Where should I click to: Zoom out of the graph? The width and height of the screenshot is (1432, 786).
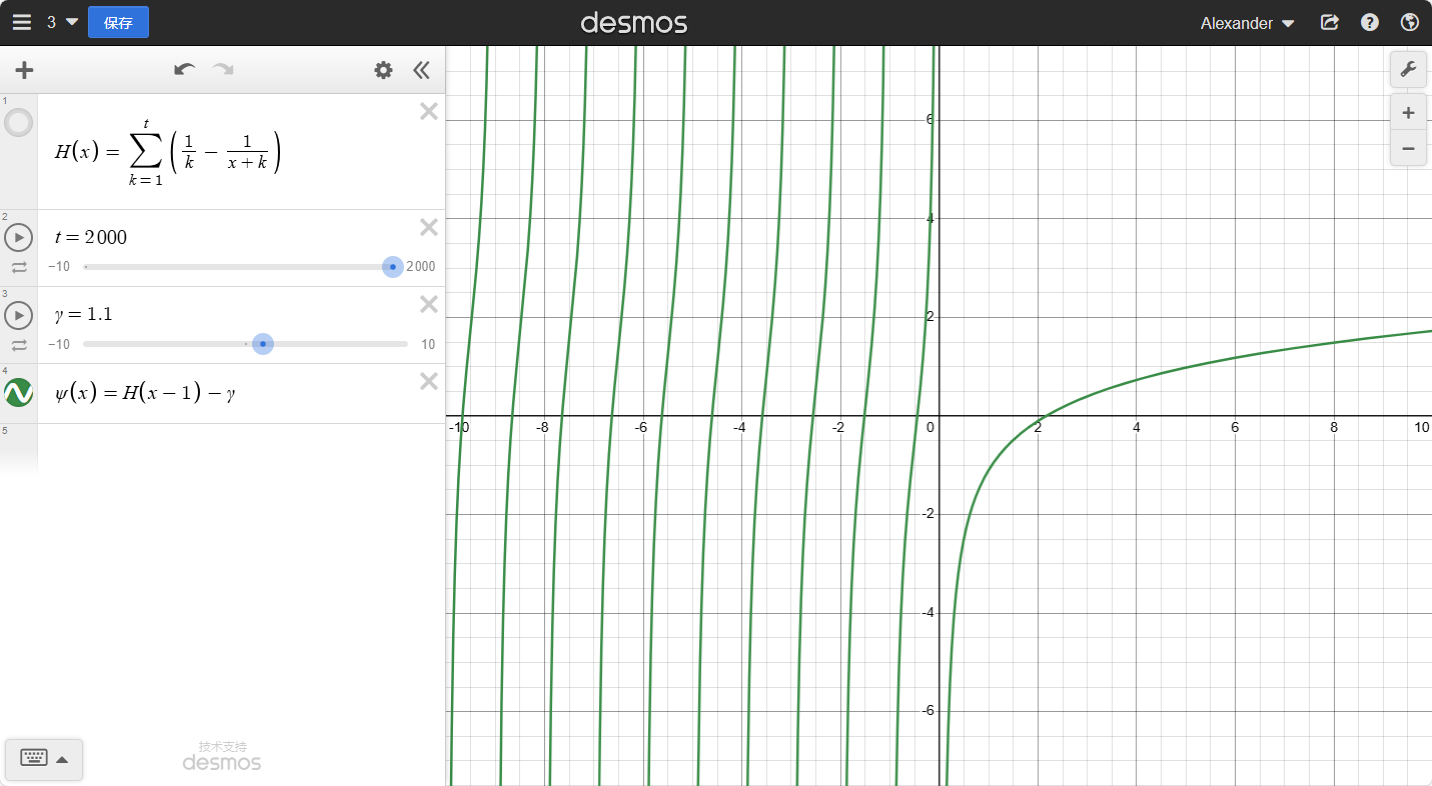coord(1408,148)
